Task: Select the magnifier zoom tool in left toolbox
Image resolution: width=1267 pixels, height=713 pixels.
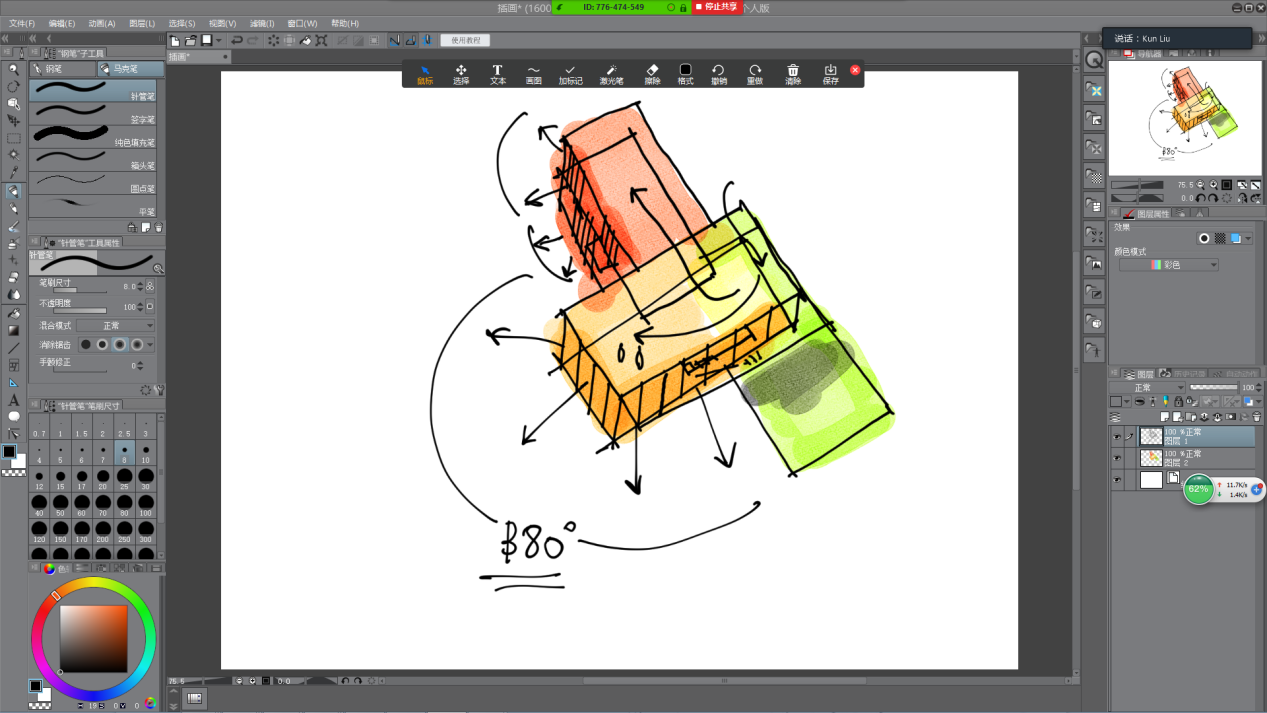Action: (x=14, y=69)
